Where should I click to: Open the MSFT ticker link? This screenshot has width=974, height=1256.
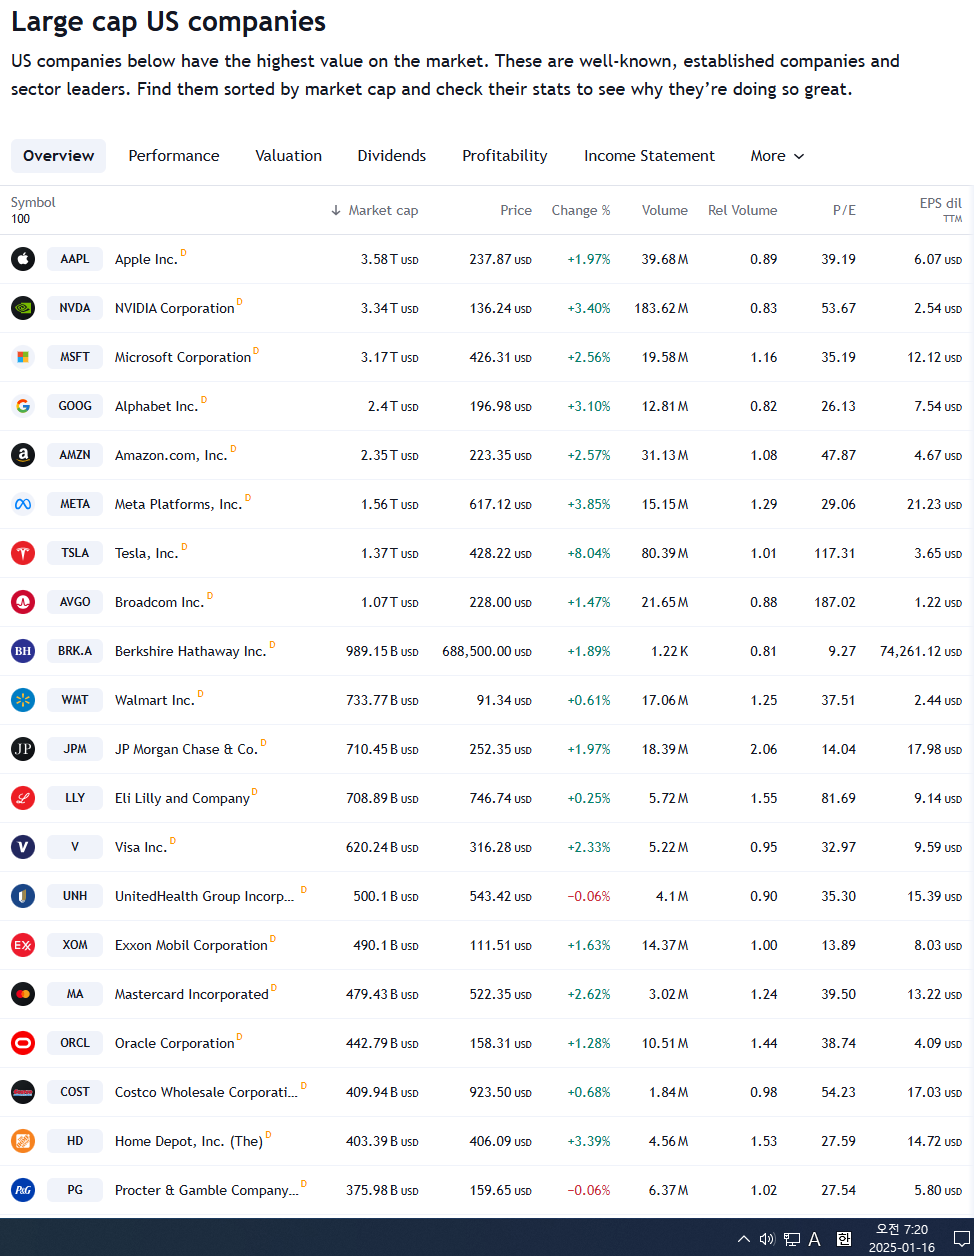(75, 357)
